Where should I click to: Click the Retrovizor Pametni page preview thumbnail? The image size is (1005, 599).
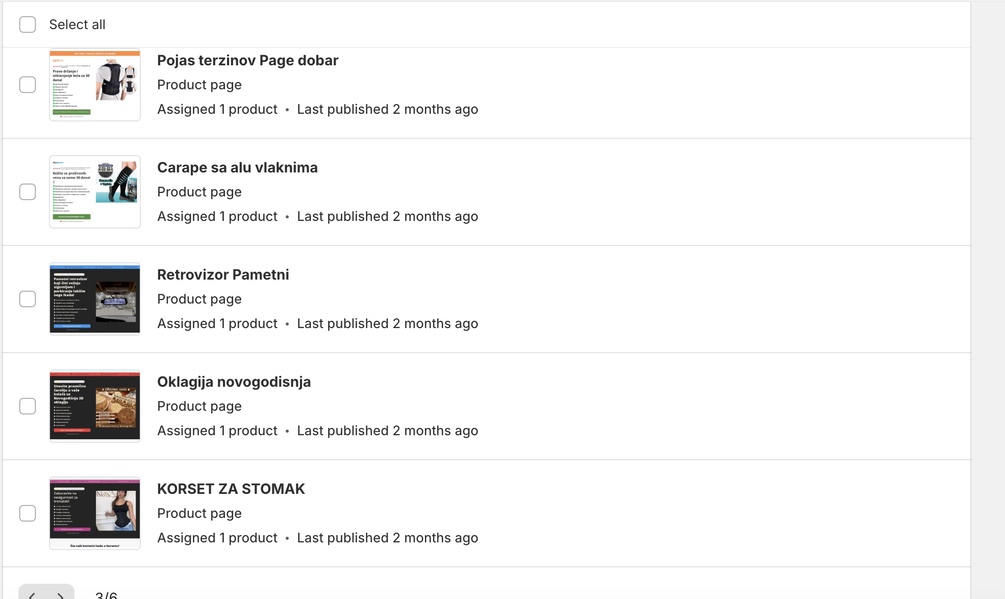pyautogui.click(x=95, y=299)
